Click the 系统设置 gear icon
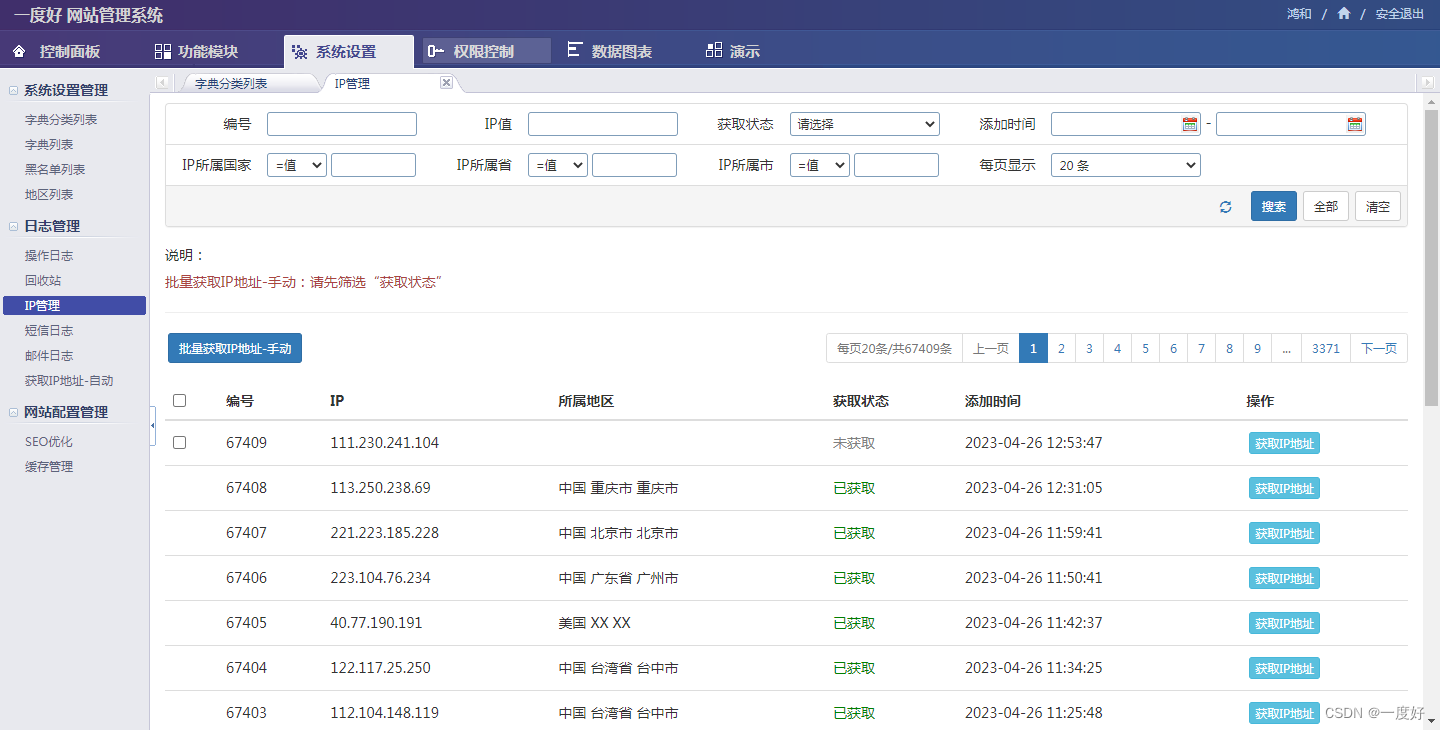The width and height of the screenshot is (1440, 730). tap(299, 52)
